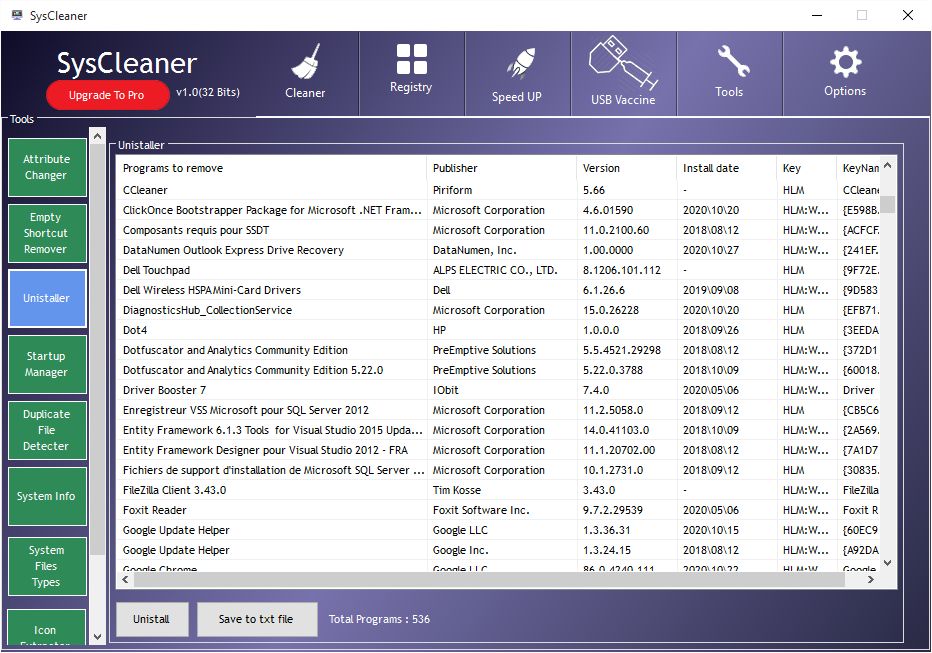This screenshot has height=653, width=932.
Task: Click Upgrade To Pro button
Action: [x=107, y=95]
